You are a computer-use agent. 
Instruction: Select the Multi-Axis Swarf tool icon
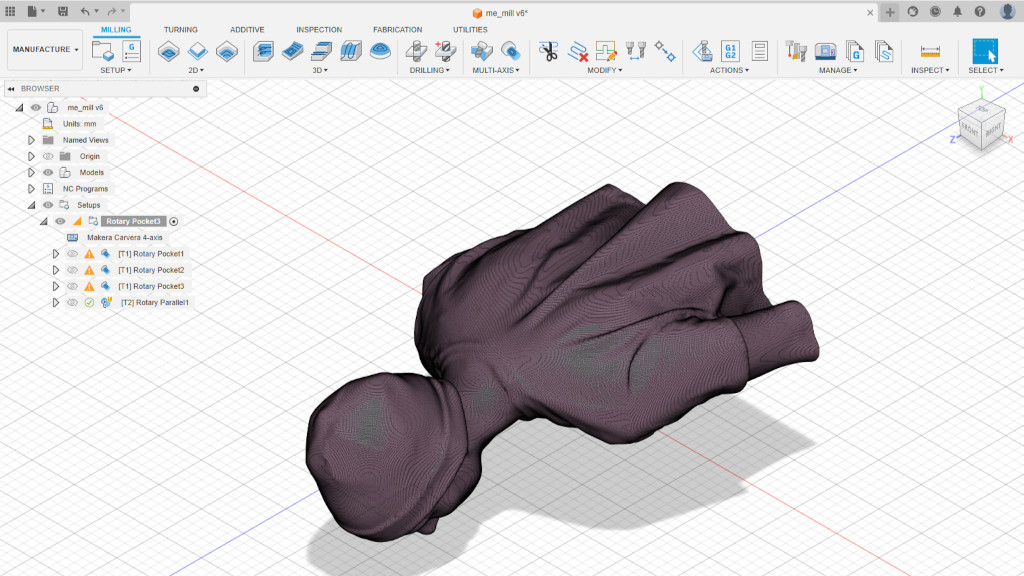[x=481, y=51]
